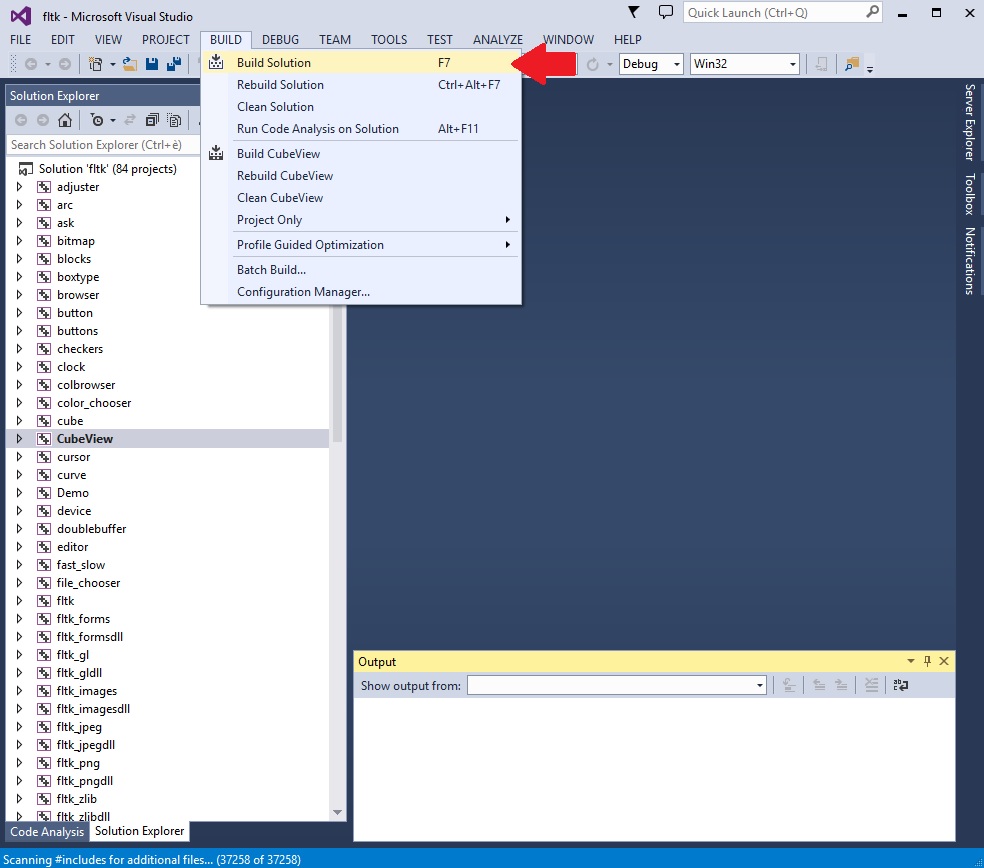Viewport: 984px width, 868px height.
Task: Click the Search Solution Explorer field
Action: coord(103,145)
